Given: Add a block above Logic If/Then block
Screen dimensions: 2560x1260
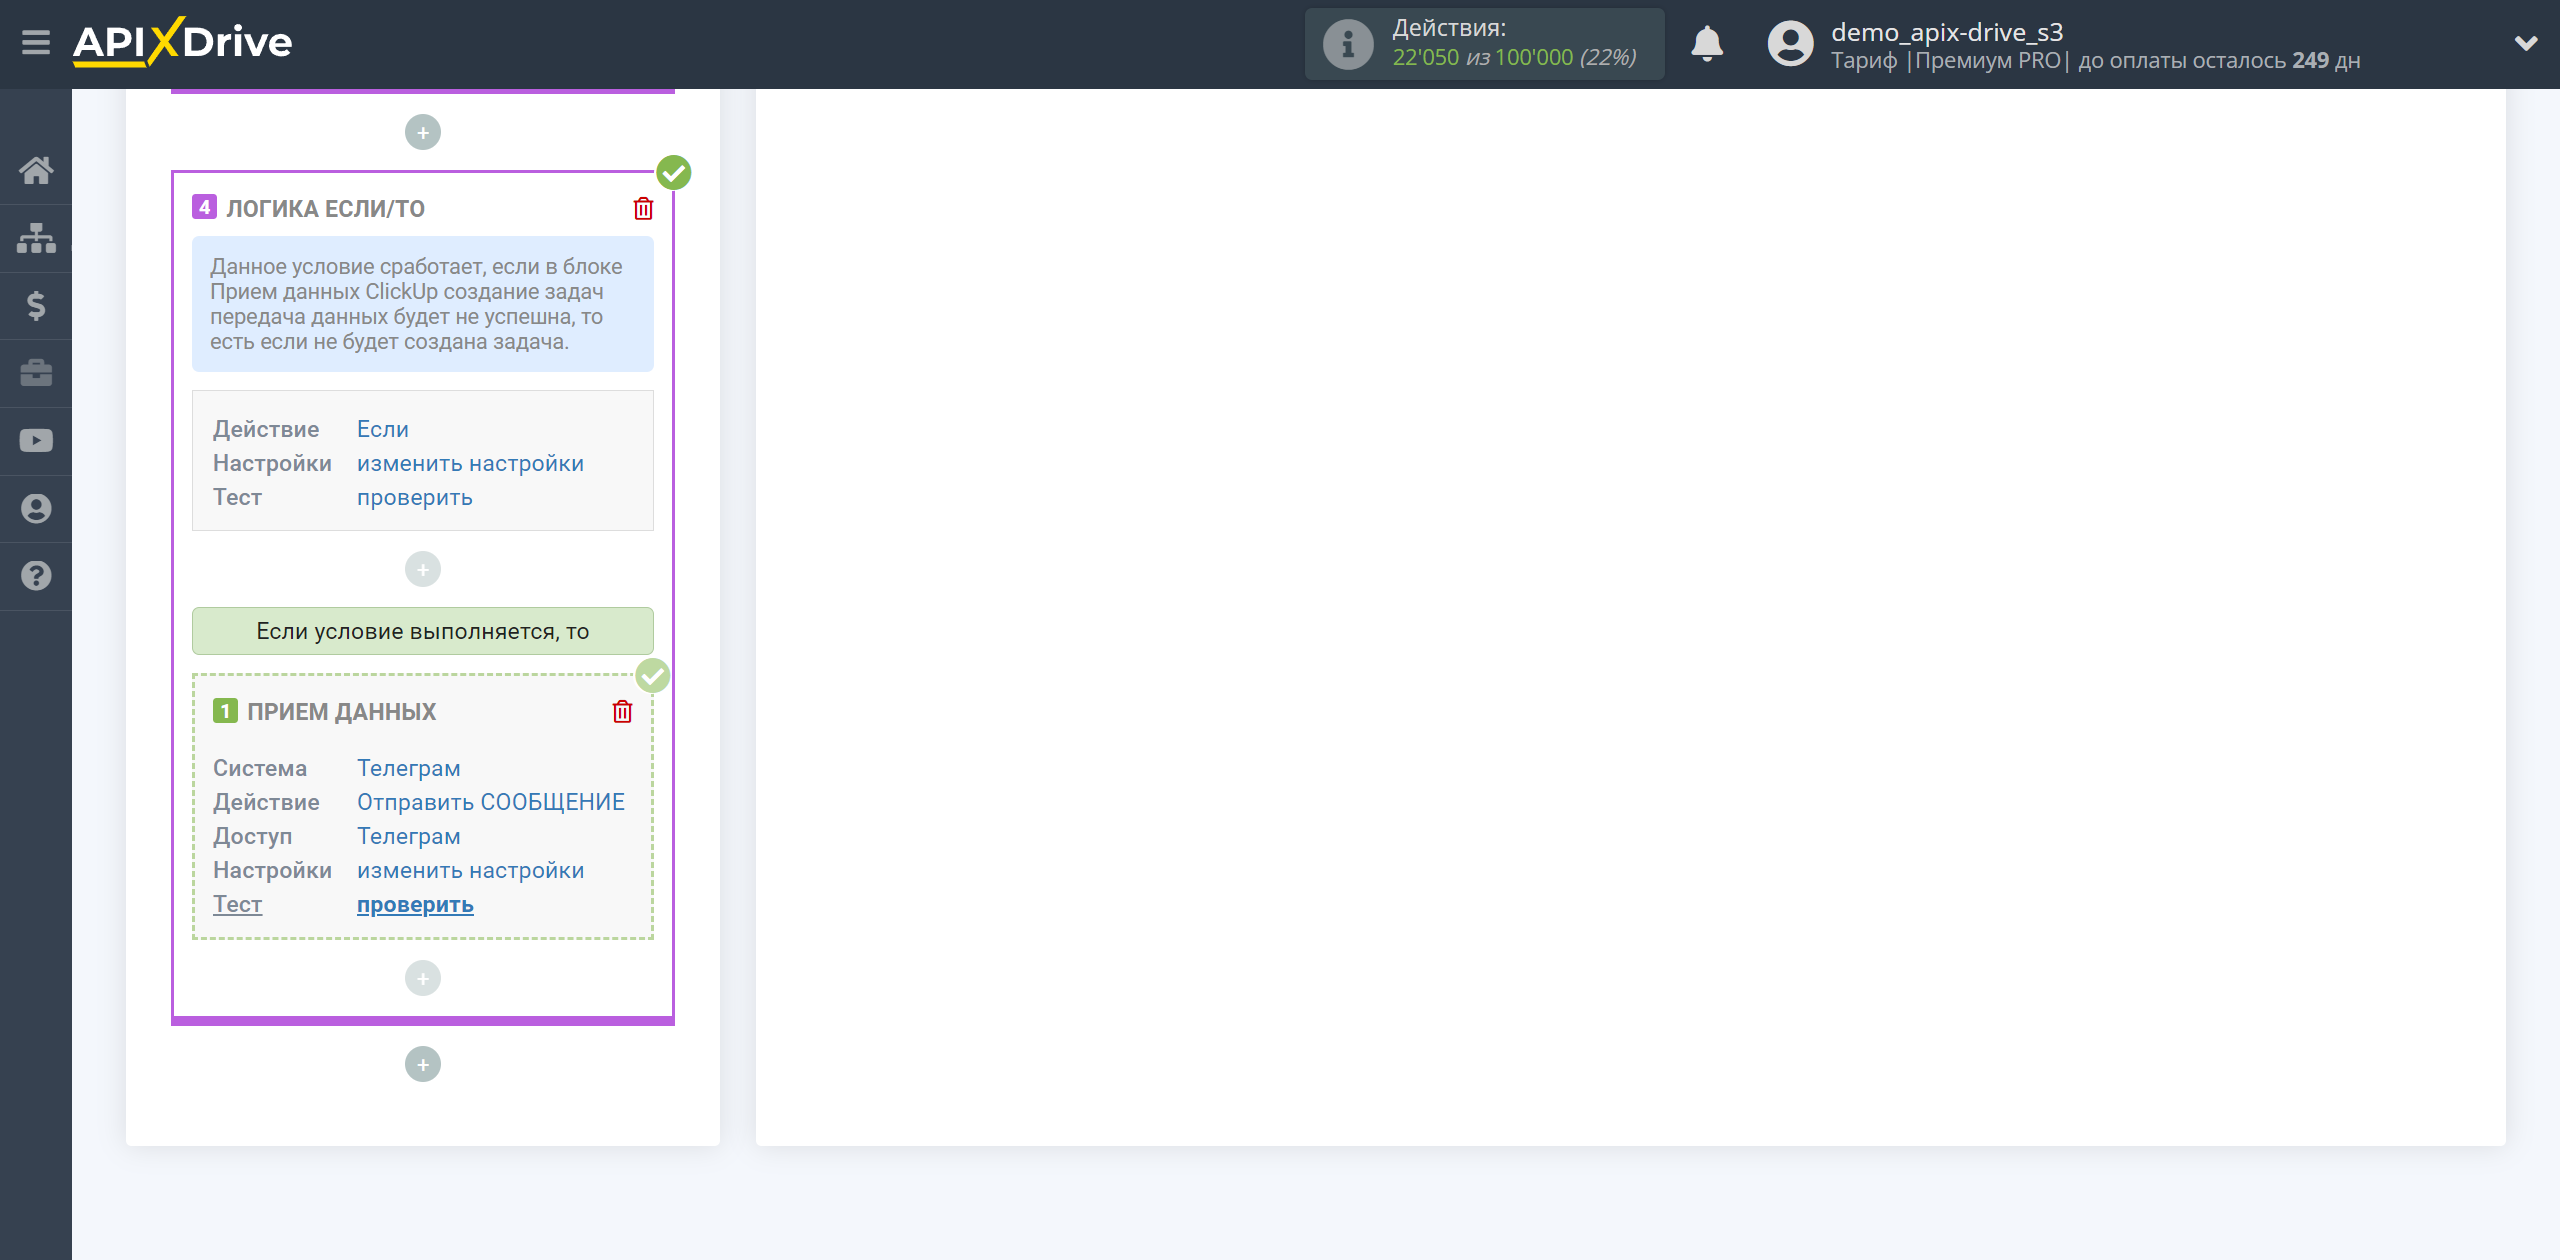Looking at the screenshot, I should click(x=423, y=132).
